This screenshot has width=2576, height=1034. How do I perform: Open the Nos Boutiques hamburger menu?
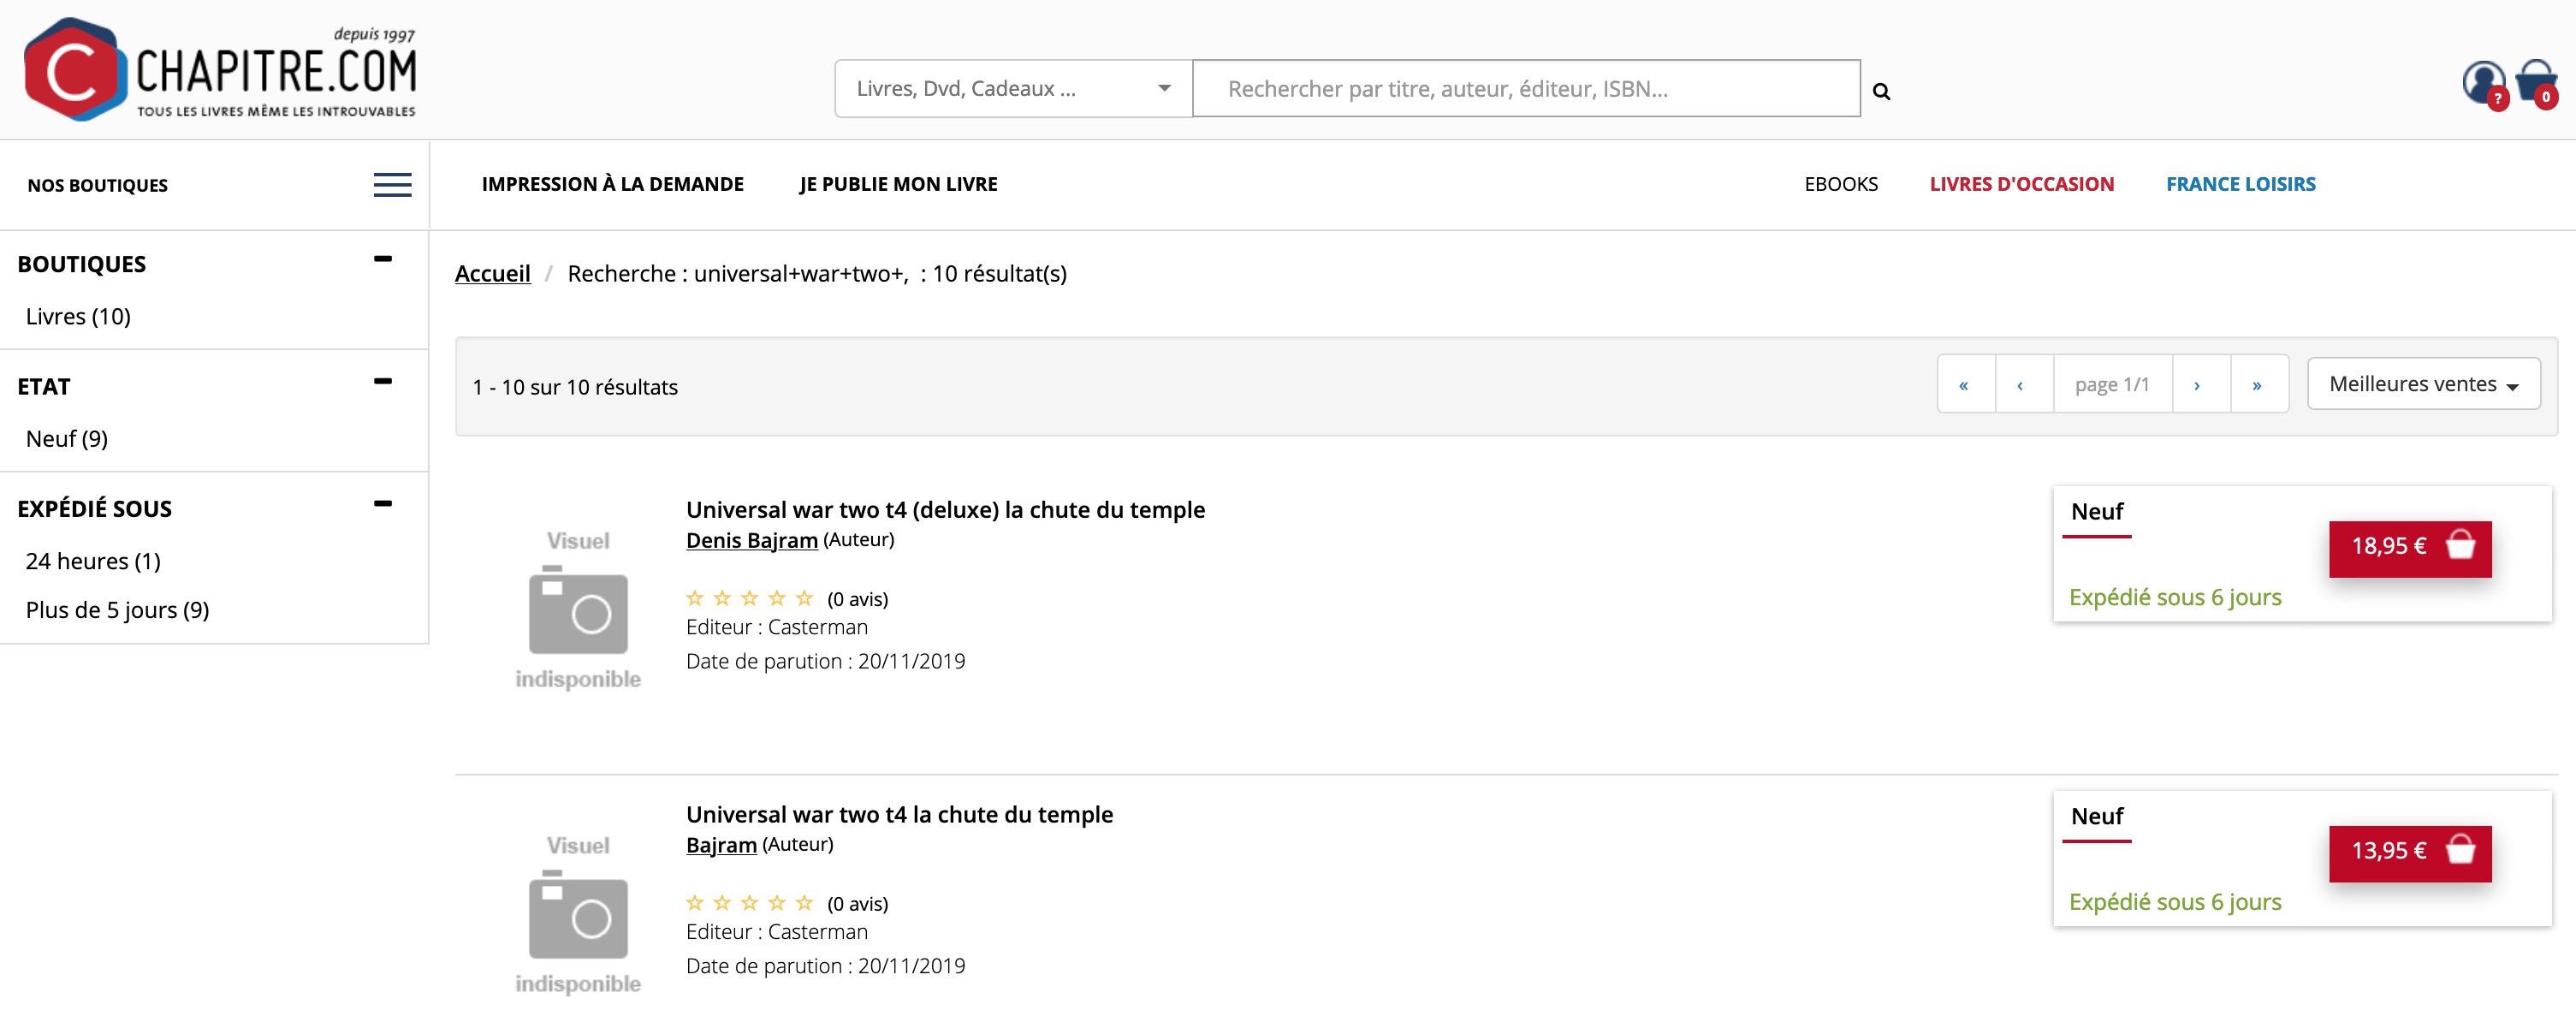click(392, 185)
